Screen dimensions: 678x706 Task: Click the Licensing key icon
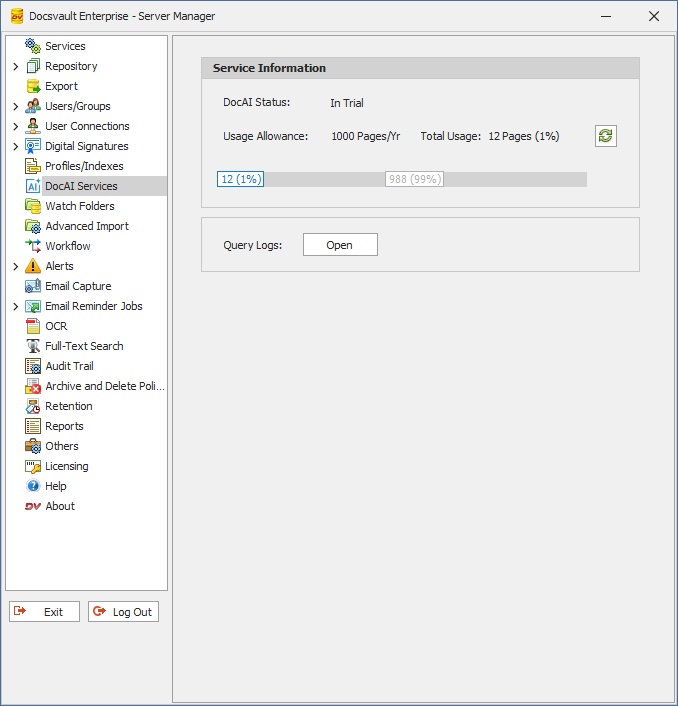click(x=32, y=466)
